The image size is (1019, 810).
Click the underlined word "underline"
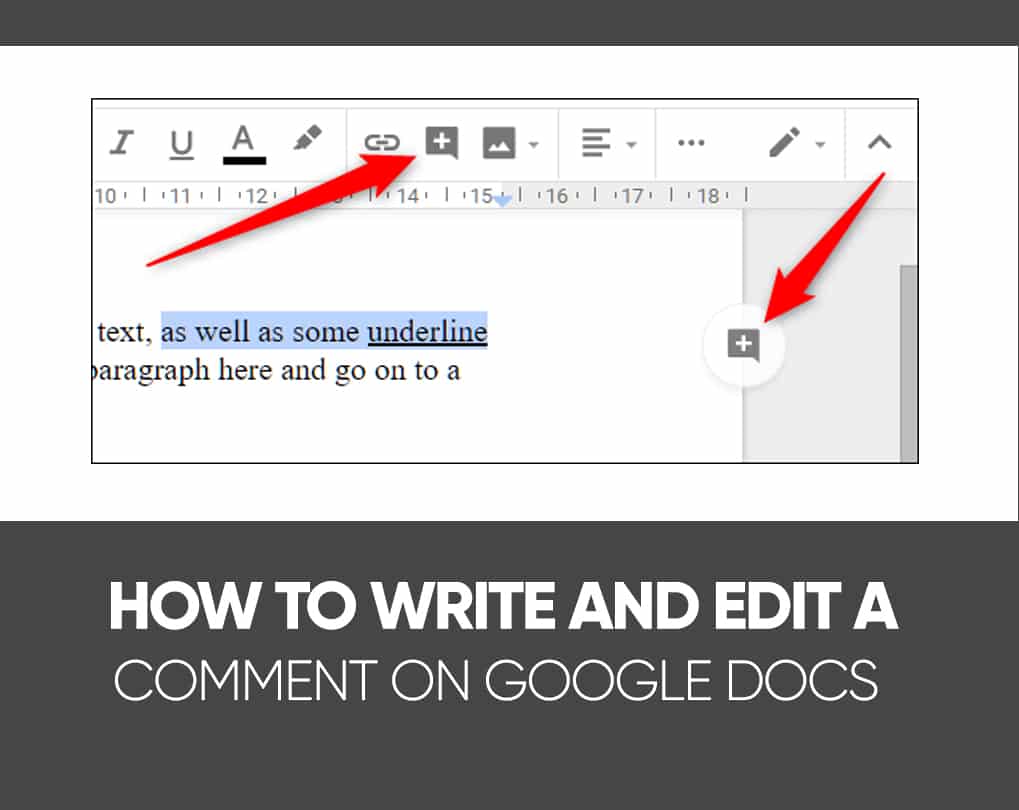[428, 332]
